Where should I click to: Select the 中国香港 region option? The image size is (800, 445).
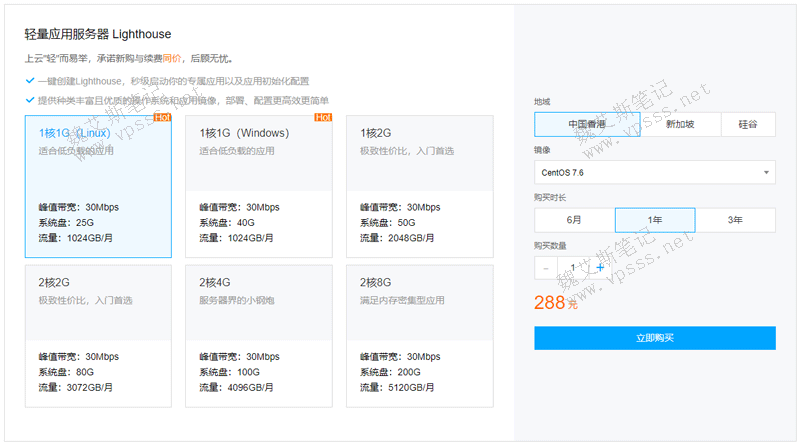coord(587,125)
